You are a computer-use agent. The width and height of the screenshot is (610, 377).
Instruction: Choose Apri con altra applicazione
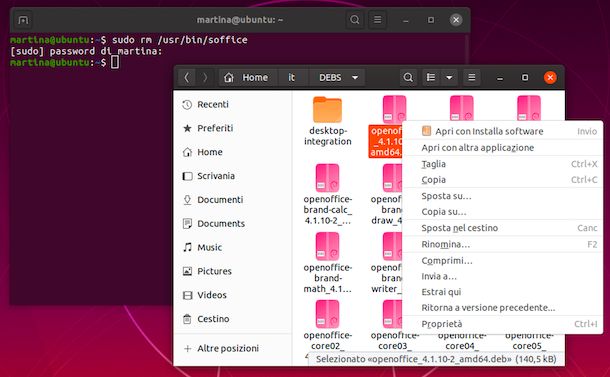[x=503, y=147]
